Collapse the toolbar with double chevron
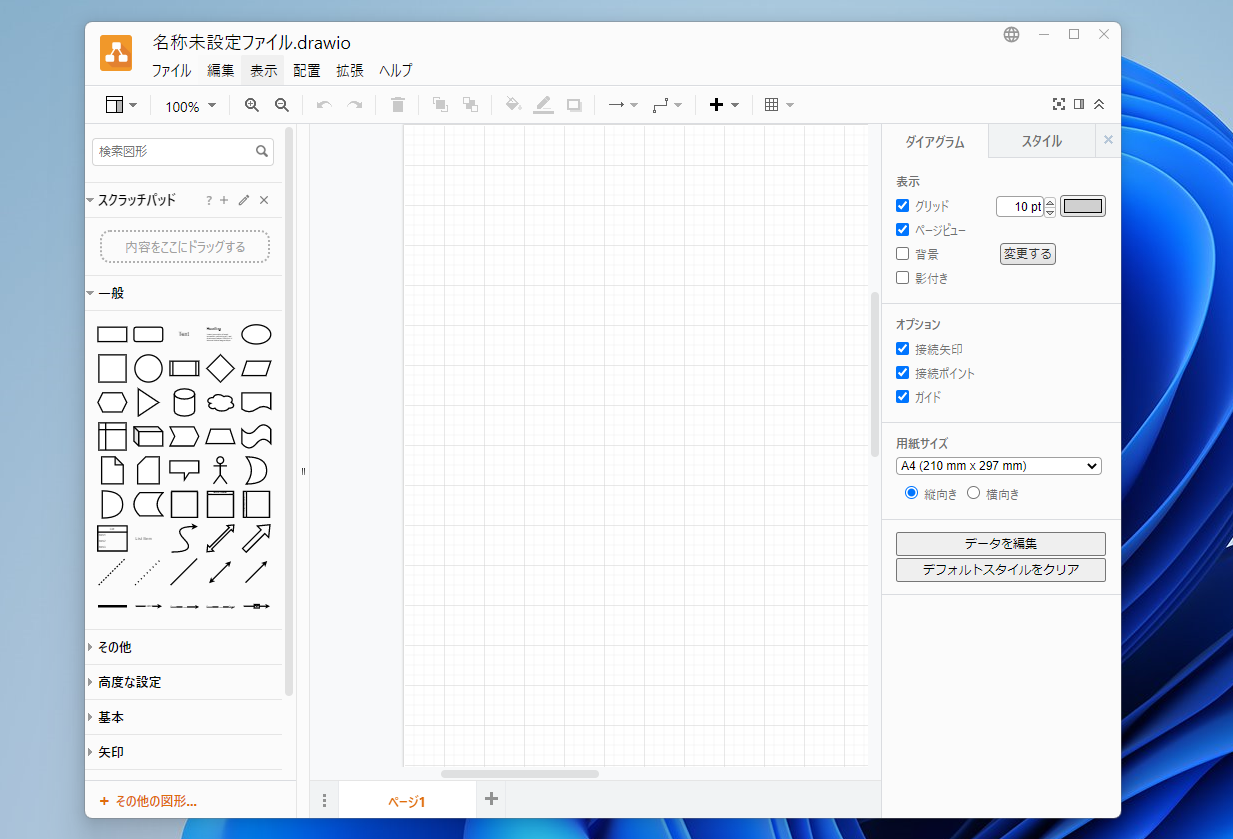Viewport: 1233px width, 839px height. (1099, 104)
